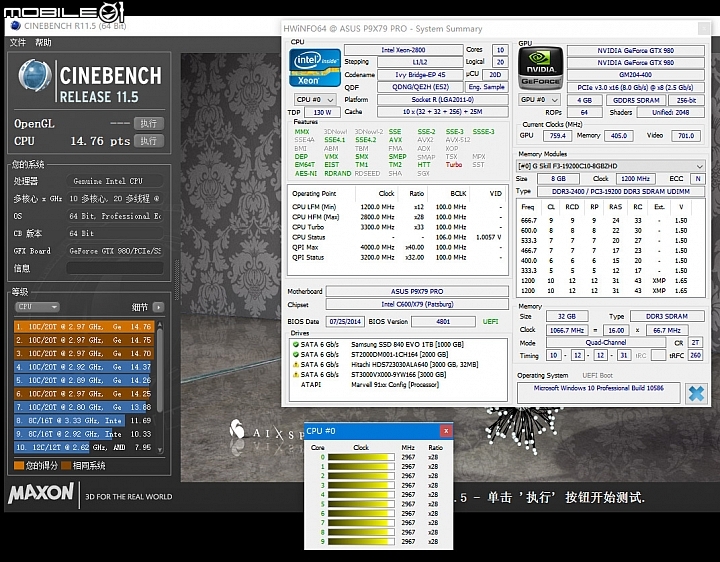Click the ranking list vertical scrollbar
720x562 pixels.
click(x=160, y=370)
